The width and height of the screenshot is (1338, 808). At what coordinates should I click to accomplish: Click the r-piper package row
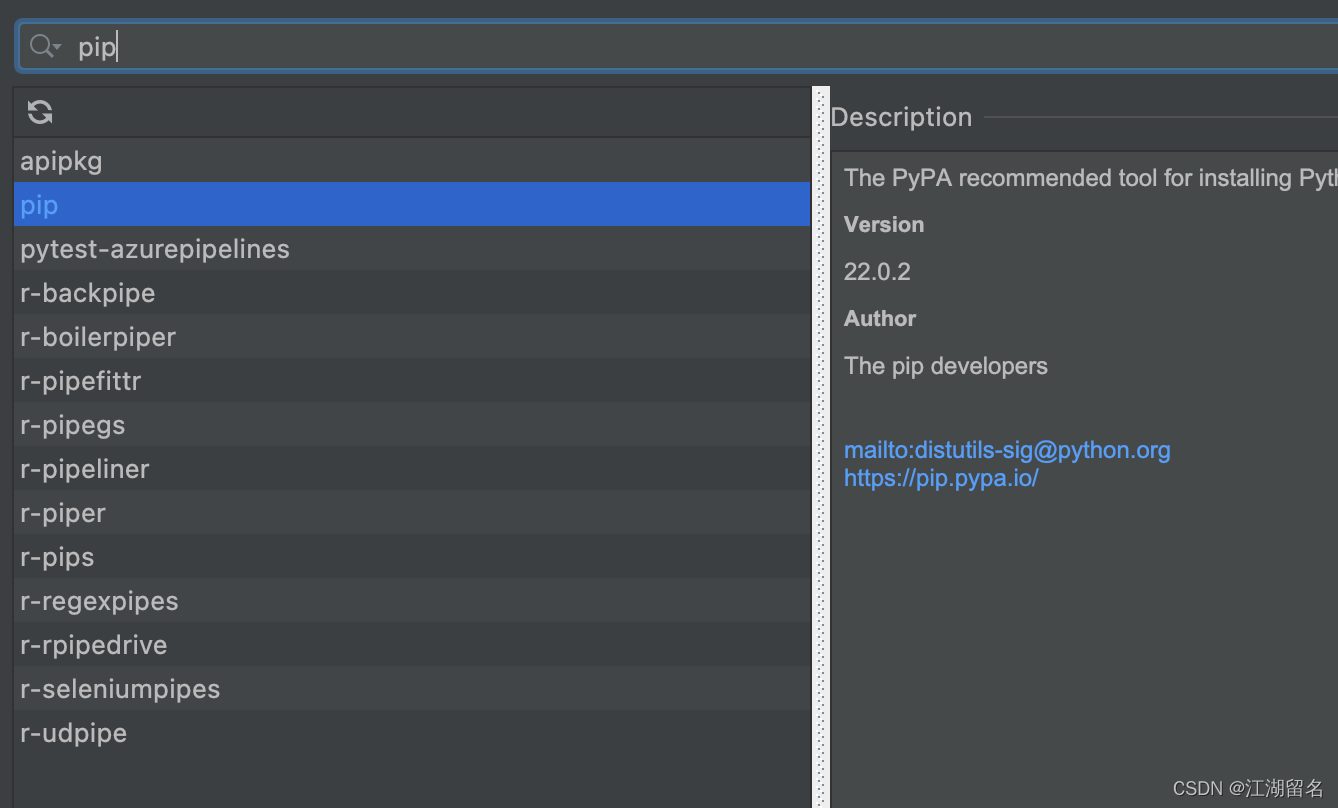pos(63,513)
